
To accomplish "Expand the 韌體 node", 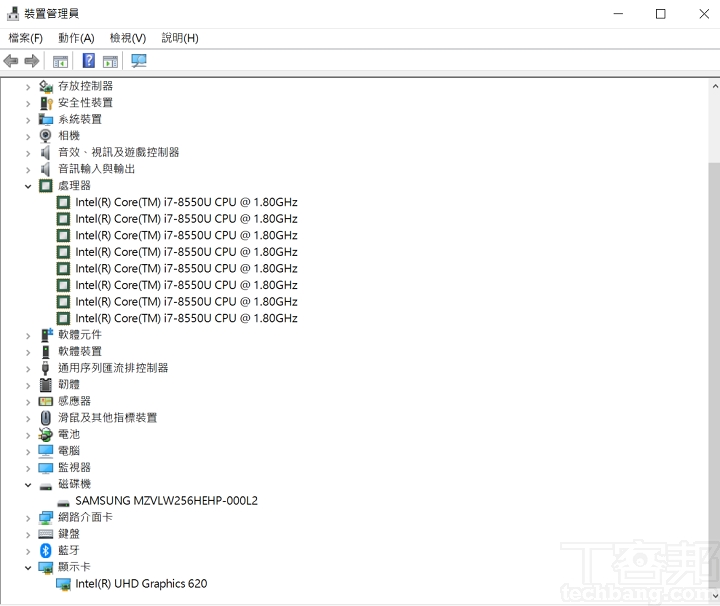I will pos(28,385).
